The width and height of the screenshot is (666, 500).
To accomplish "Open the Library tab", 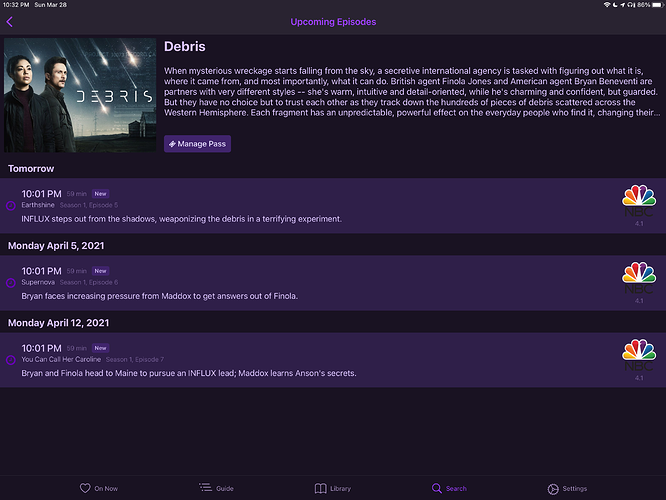I will (333, 488).
